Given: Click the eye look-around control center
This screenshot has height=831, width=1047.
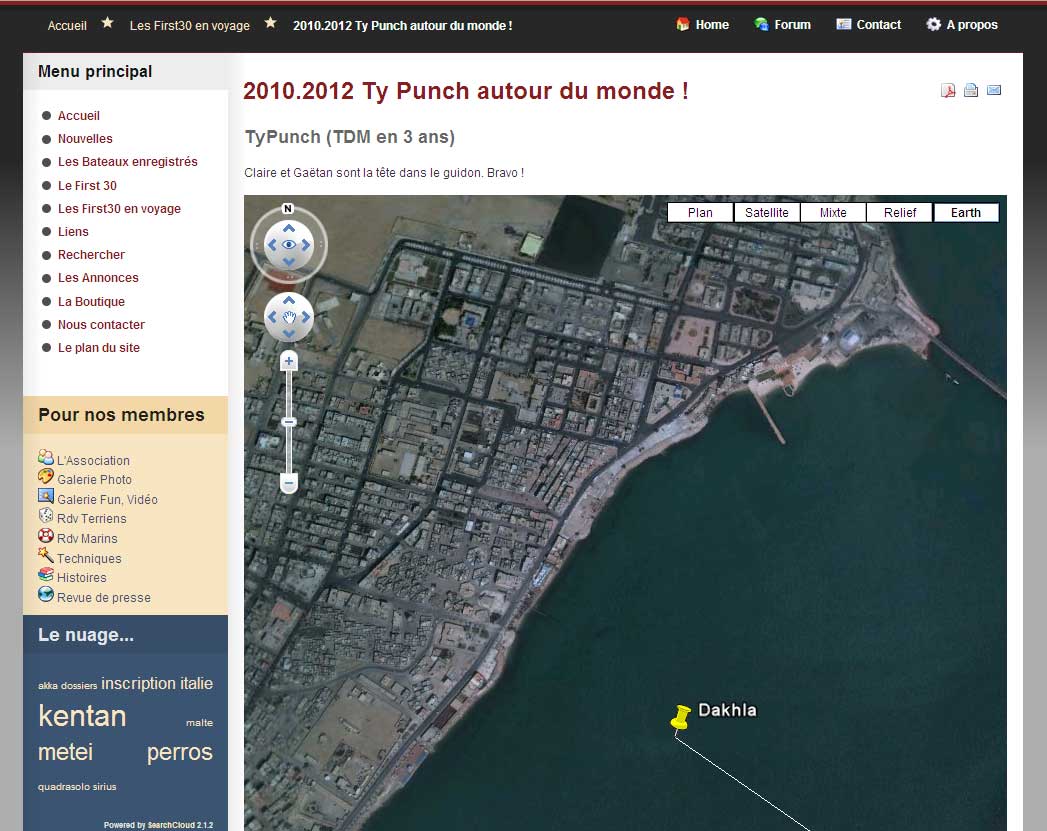Looking at the screenshot, I should (x=289, y=245).
